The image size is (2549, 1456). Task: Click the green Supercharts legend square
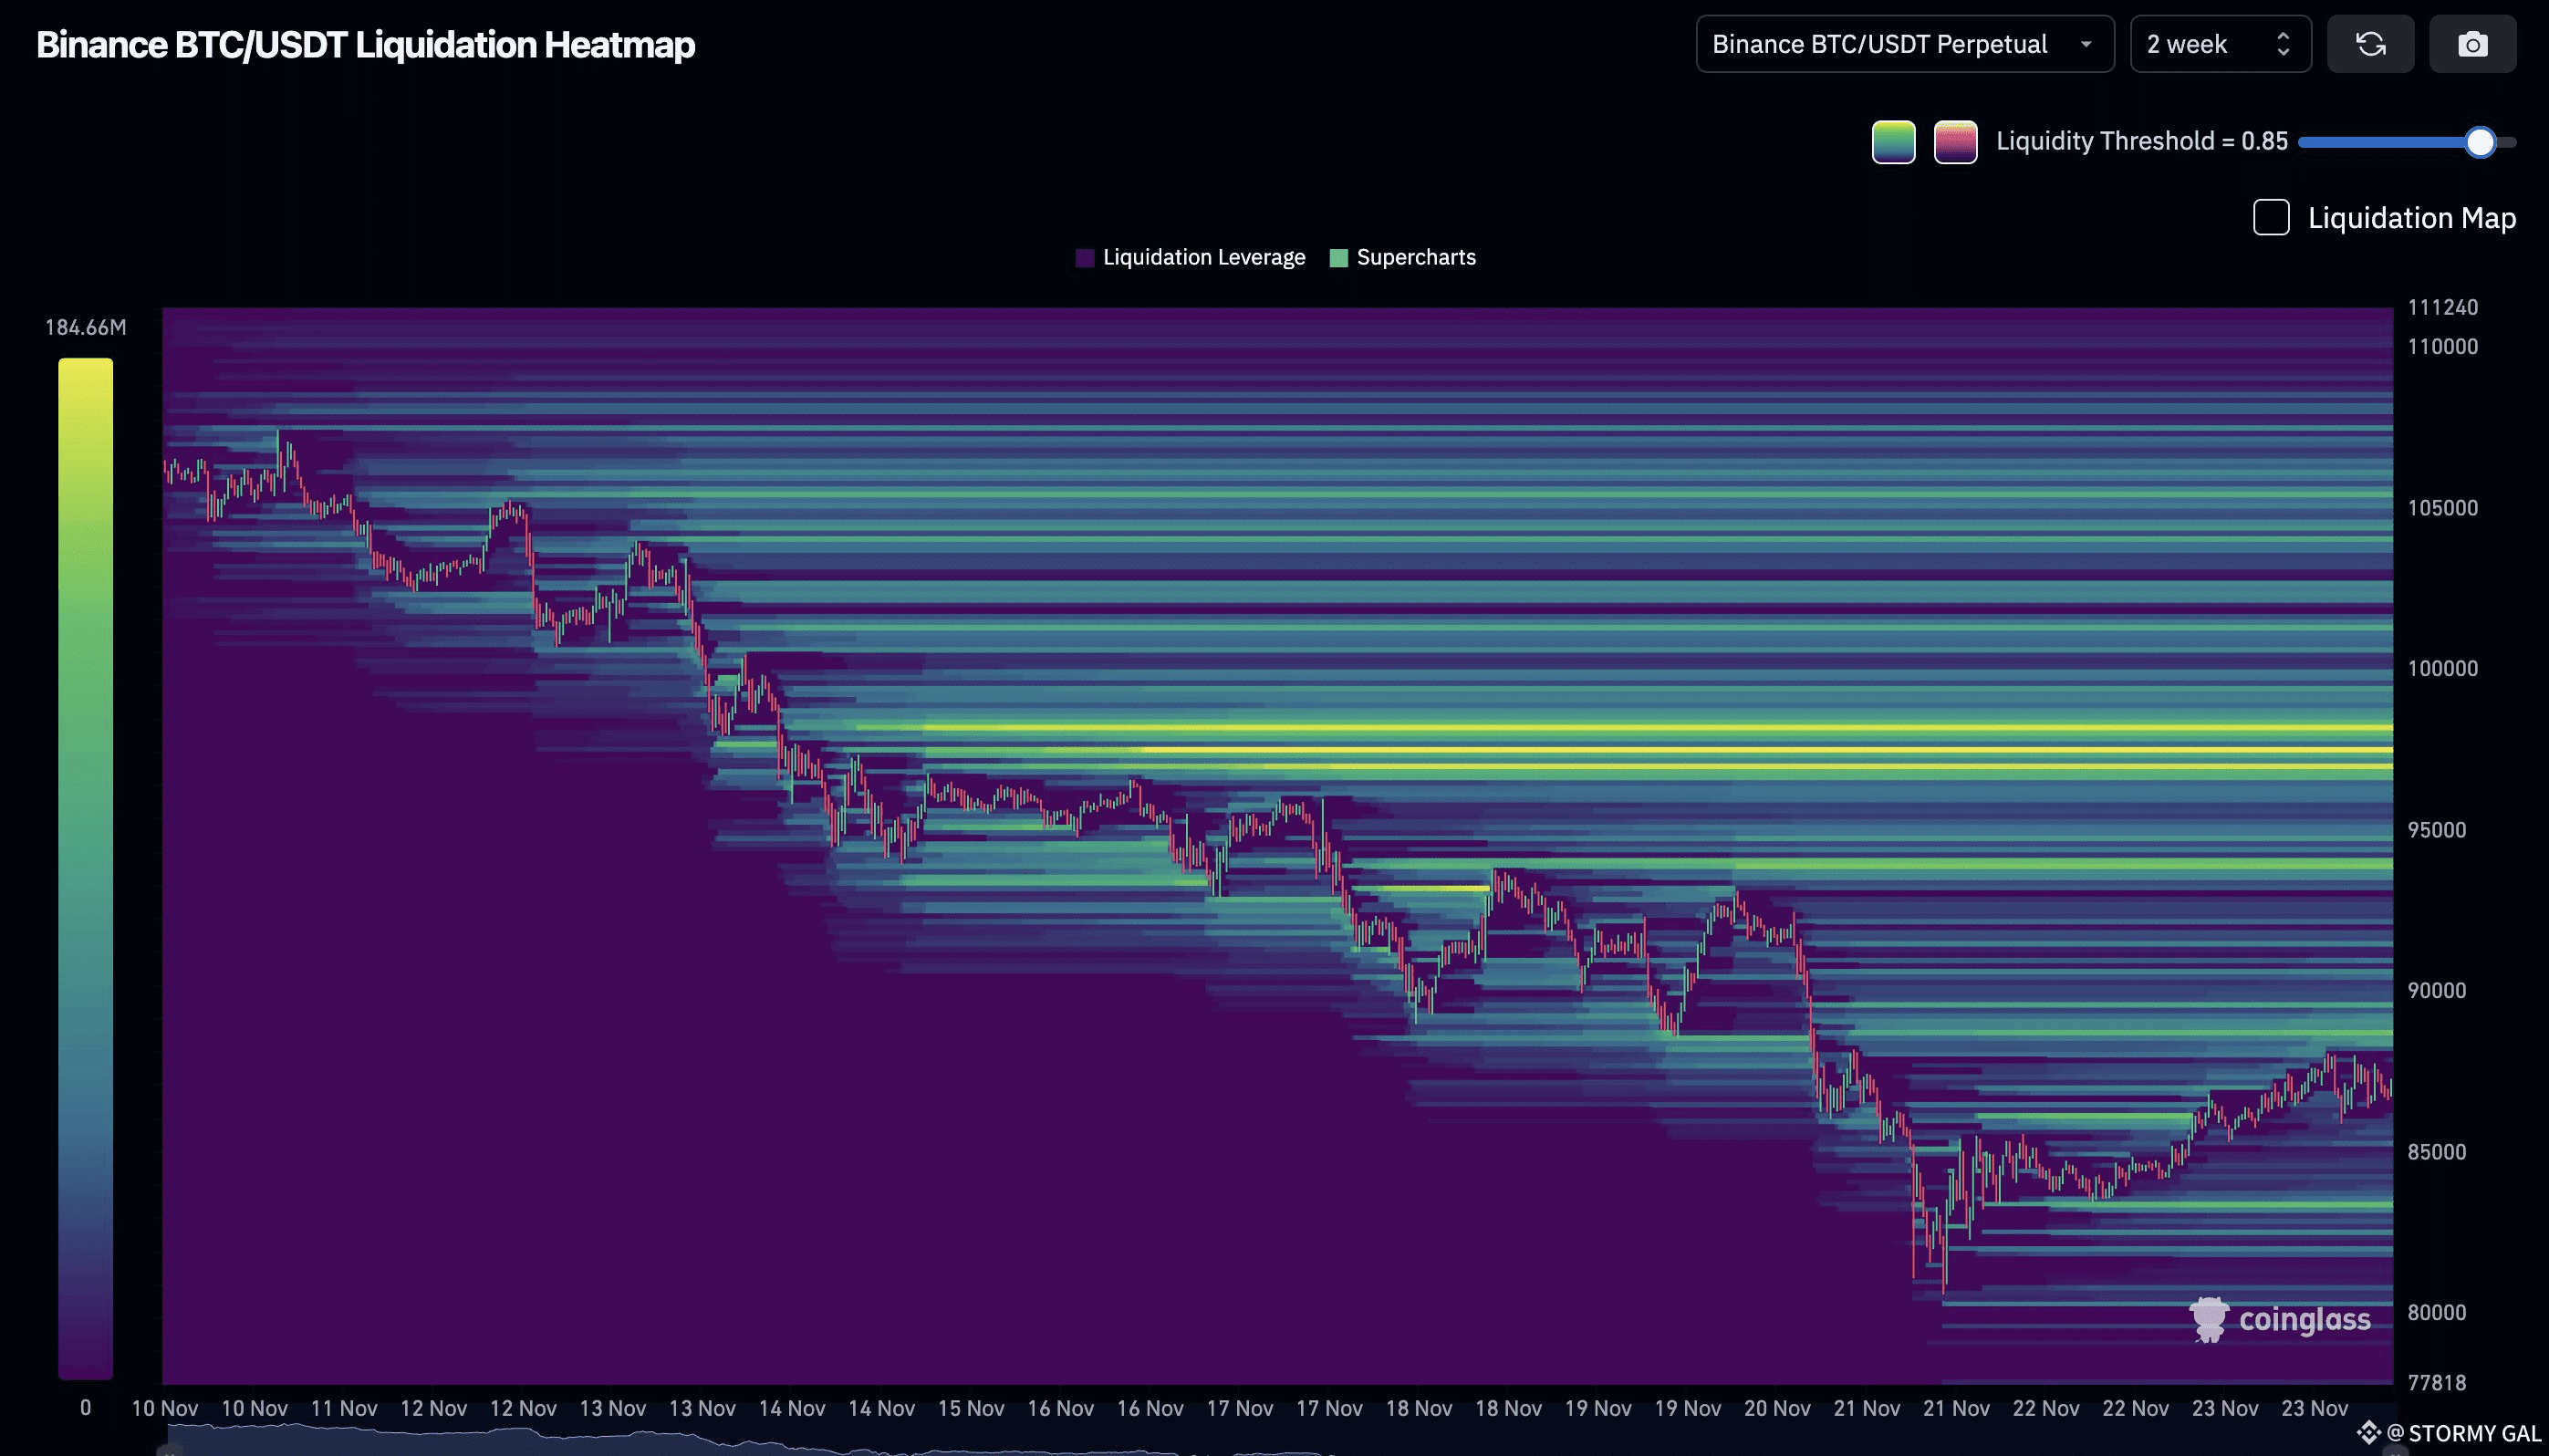click(x=1338, y=258)
